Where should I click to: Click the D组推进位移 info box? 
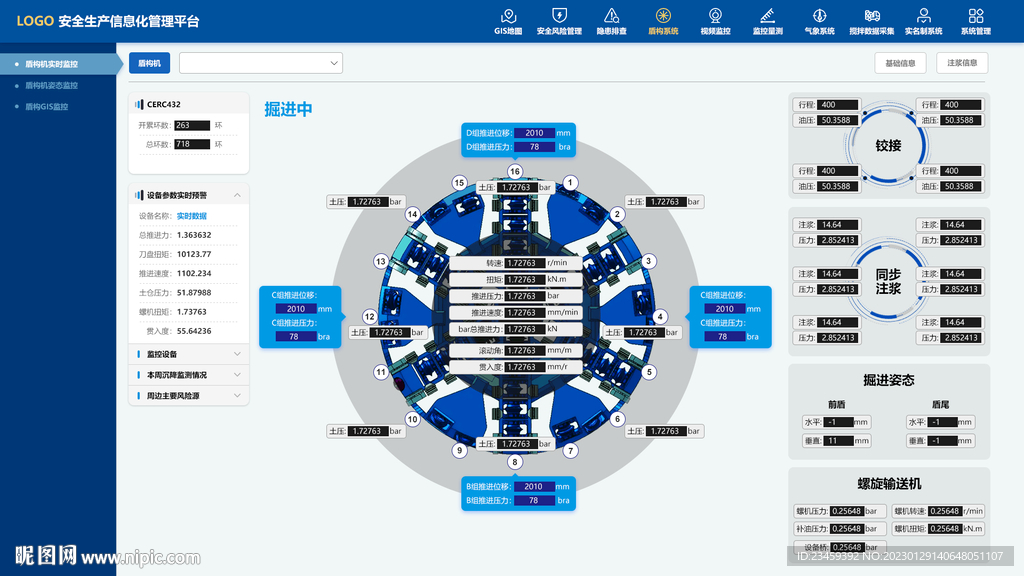pyautogui.click(x=519, y=140)
